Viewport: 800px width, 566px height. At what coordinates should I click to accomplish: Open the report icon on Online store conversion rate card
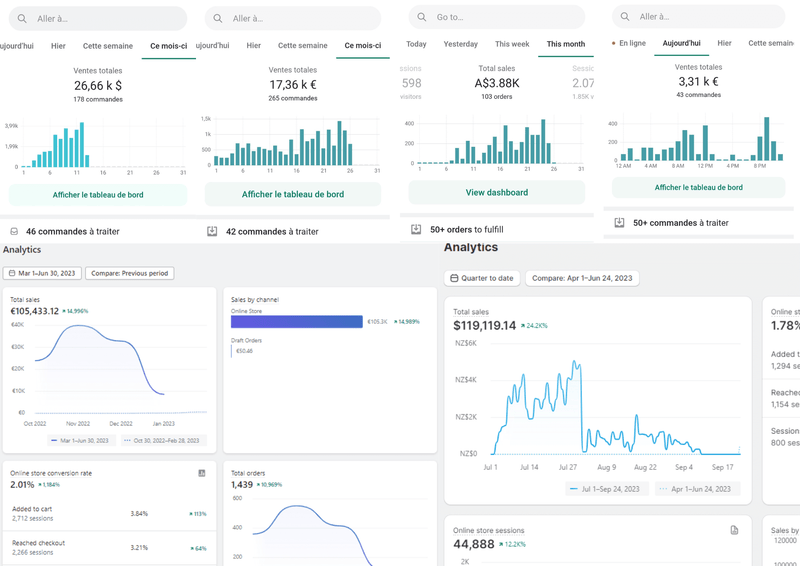pos(201,473)
